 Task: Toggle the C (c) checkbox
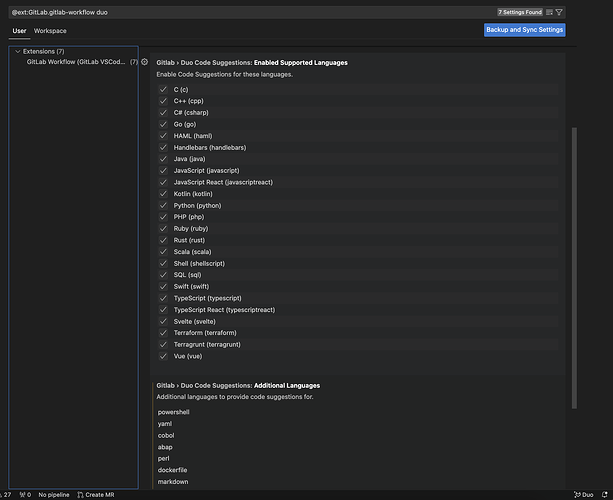tap(163, 90)
